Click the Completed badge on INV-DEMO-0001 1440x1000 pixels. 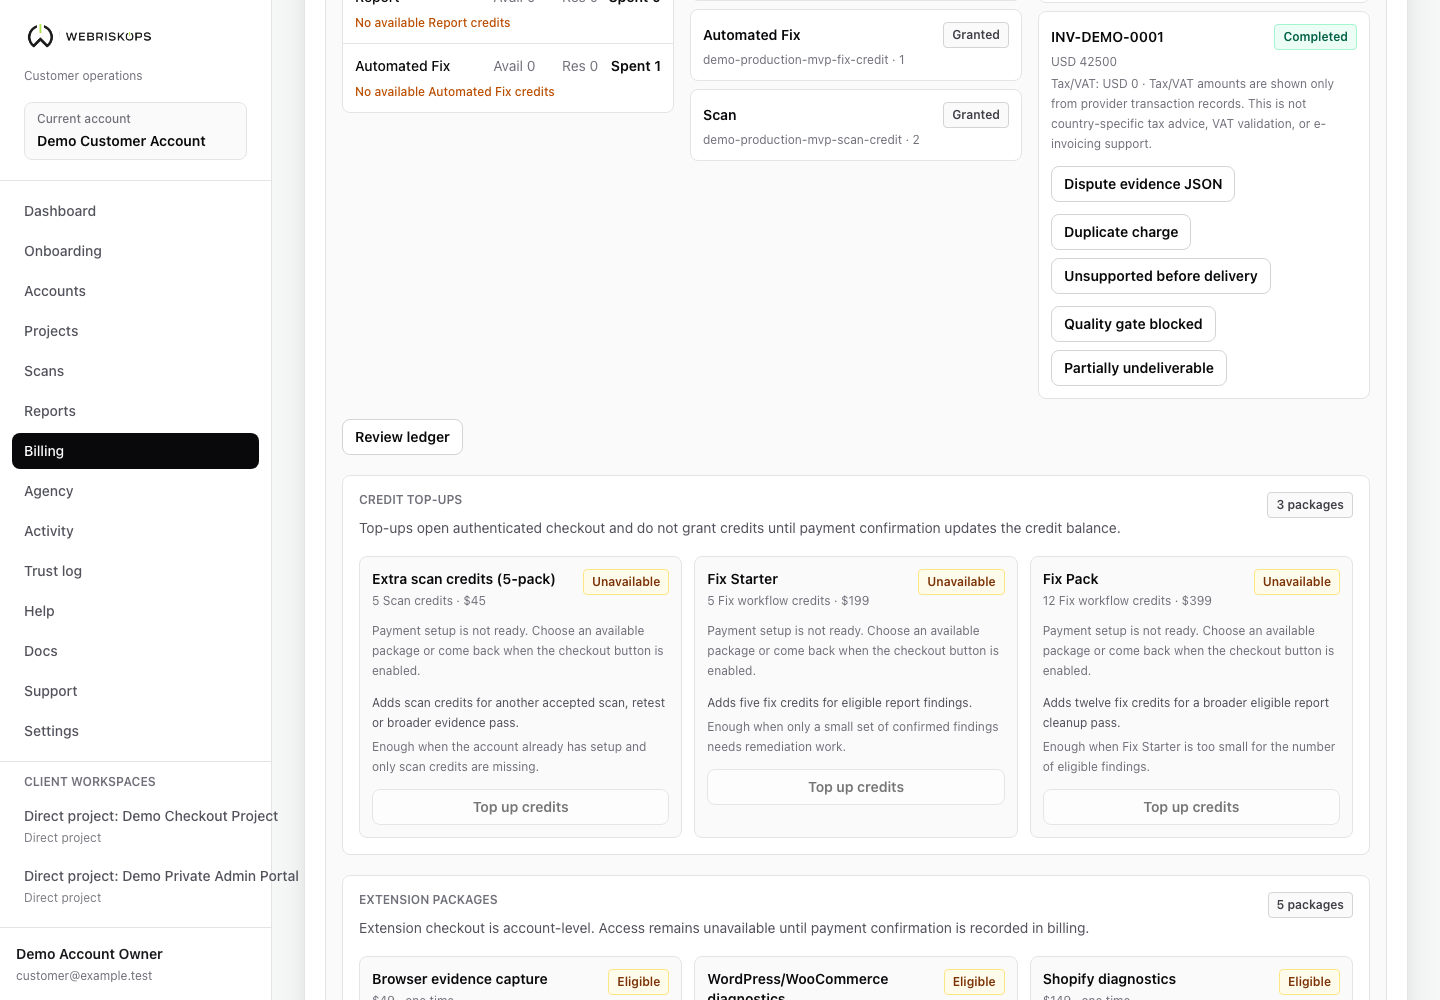[x=1315, y=37]
